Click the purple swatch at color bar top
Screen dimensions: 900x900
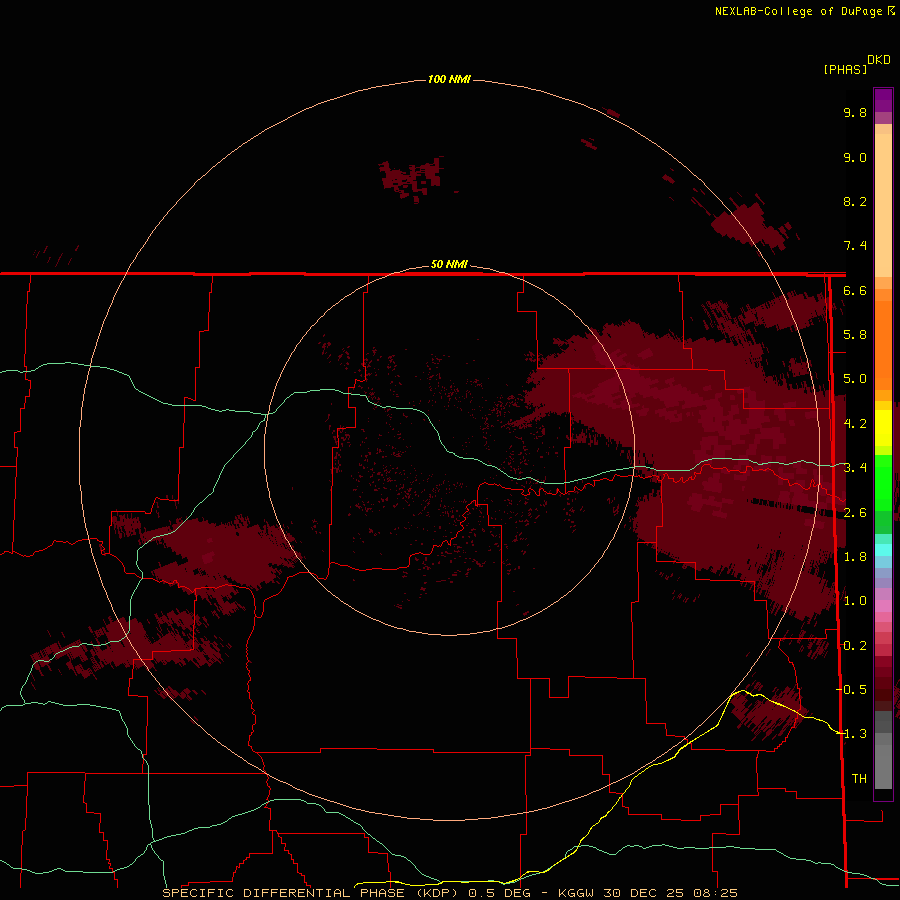point(883,100)
